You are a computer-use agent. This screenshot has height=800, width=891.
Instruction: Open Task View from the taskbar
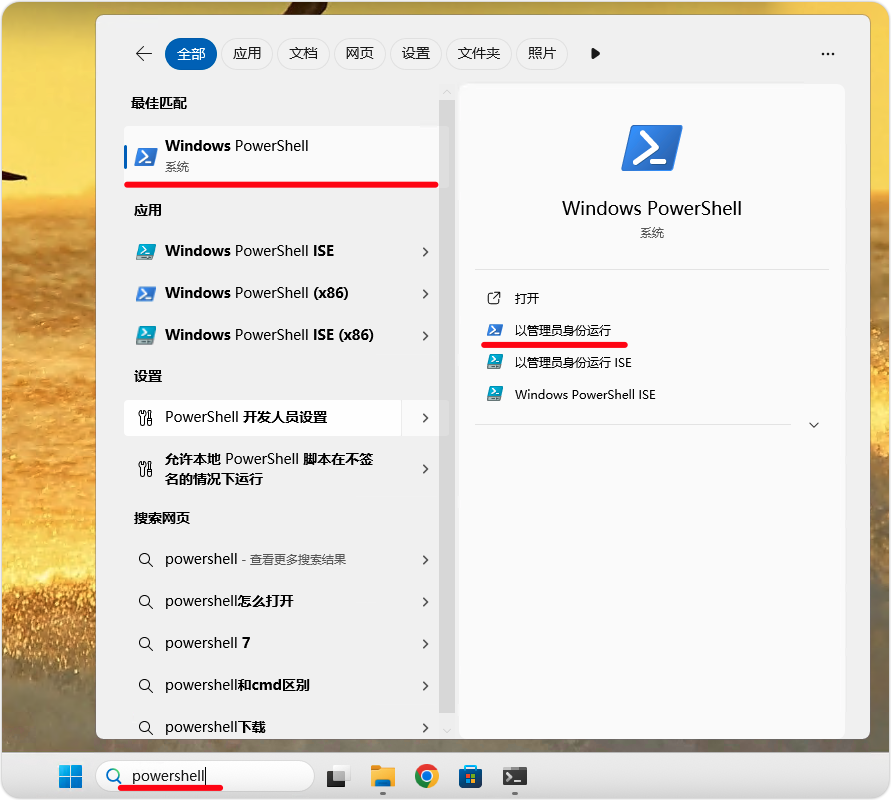coord(338,777)
